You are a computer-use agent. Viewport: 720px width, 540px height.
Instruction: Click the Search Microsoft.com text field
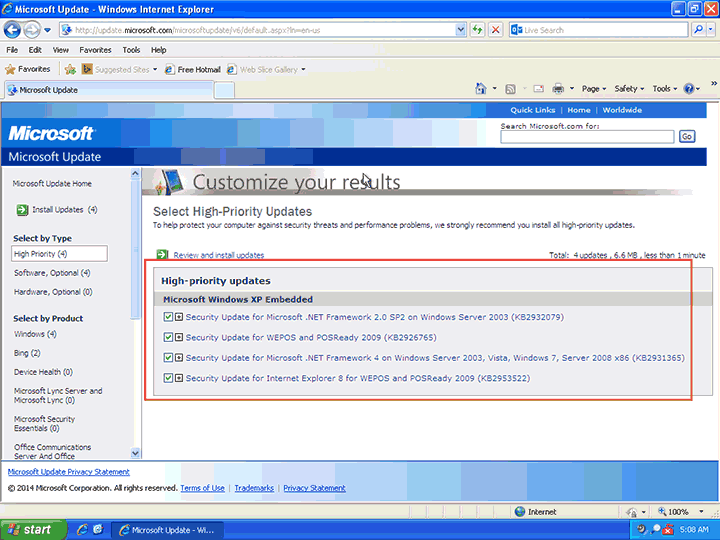[x=587, y=137]
